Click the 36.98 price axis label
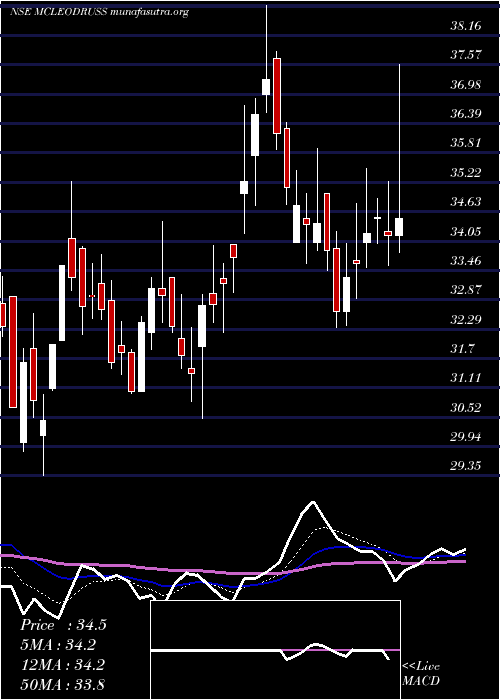 coord(466,84)
